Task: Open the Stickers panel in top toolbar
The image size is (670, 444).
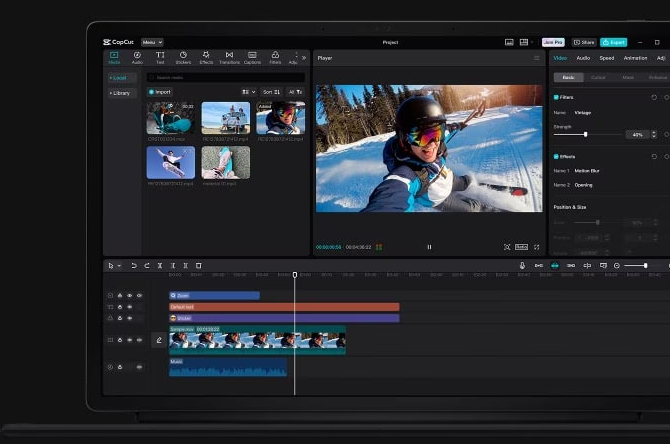Action: pyautogui.click(x=183, y=57)
